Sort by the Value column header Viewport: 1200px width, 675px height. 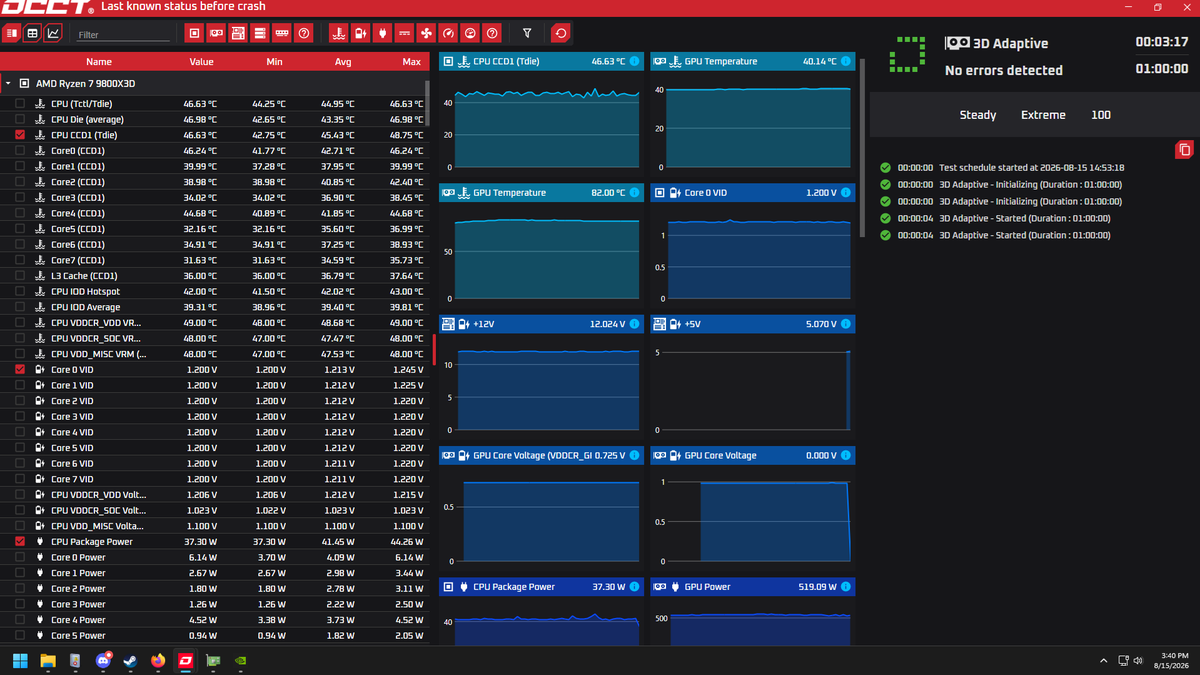coord(202,62)
